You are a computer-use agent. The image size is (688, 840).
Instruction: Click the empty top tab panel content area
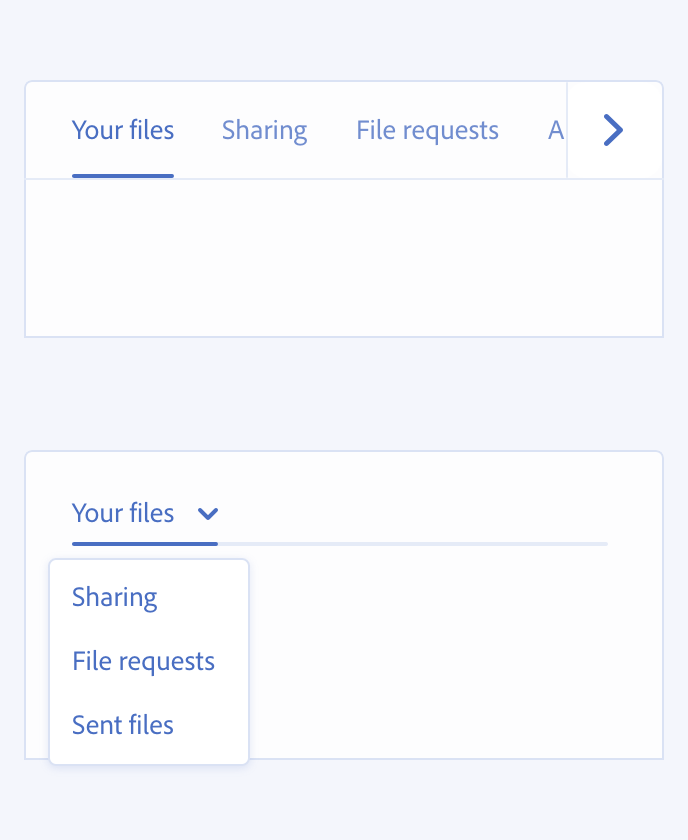pos(343,258)
